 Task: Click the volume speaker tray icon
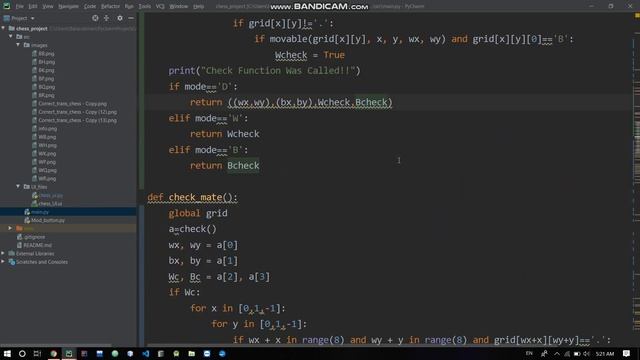(x=587, y=353)
